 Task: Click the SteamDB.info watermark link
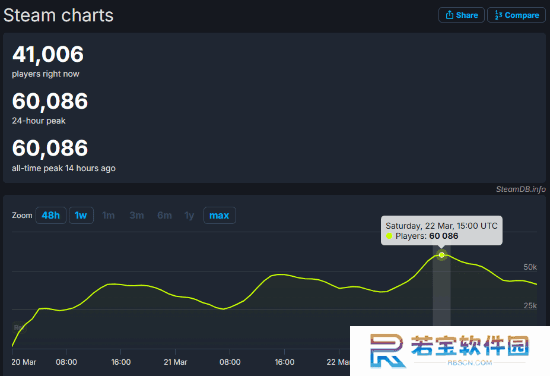tap(521, 189)
